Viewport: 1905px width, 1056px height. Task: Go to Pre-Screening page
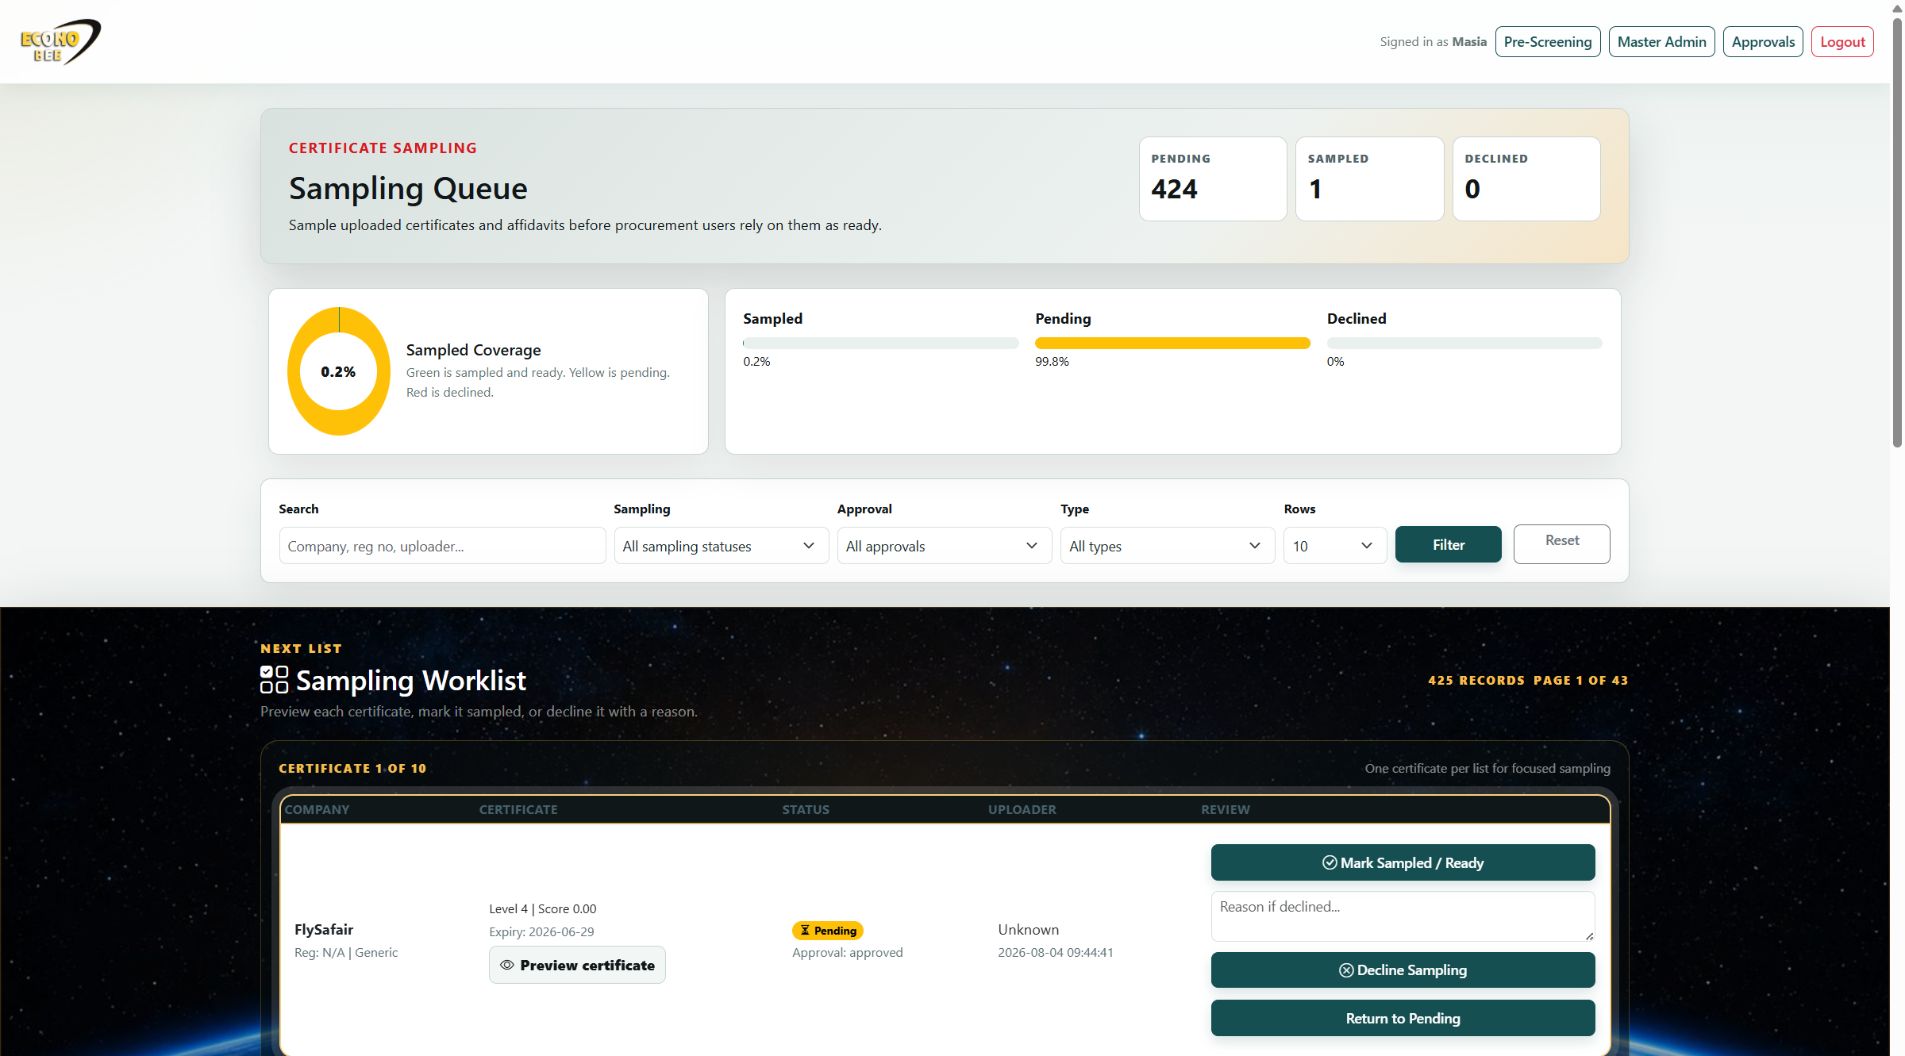point(1547,42)
